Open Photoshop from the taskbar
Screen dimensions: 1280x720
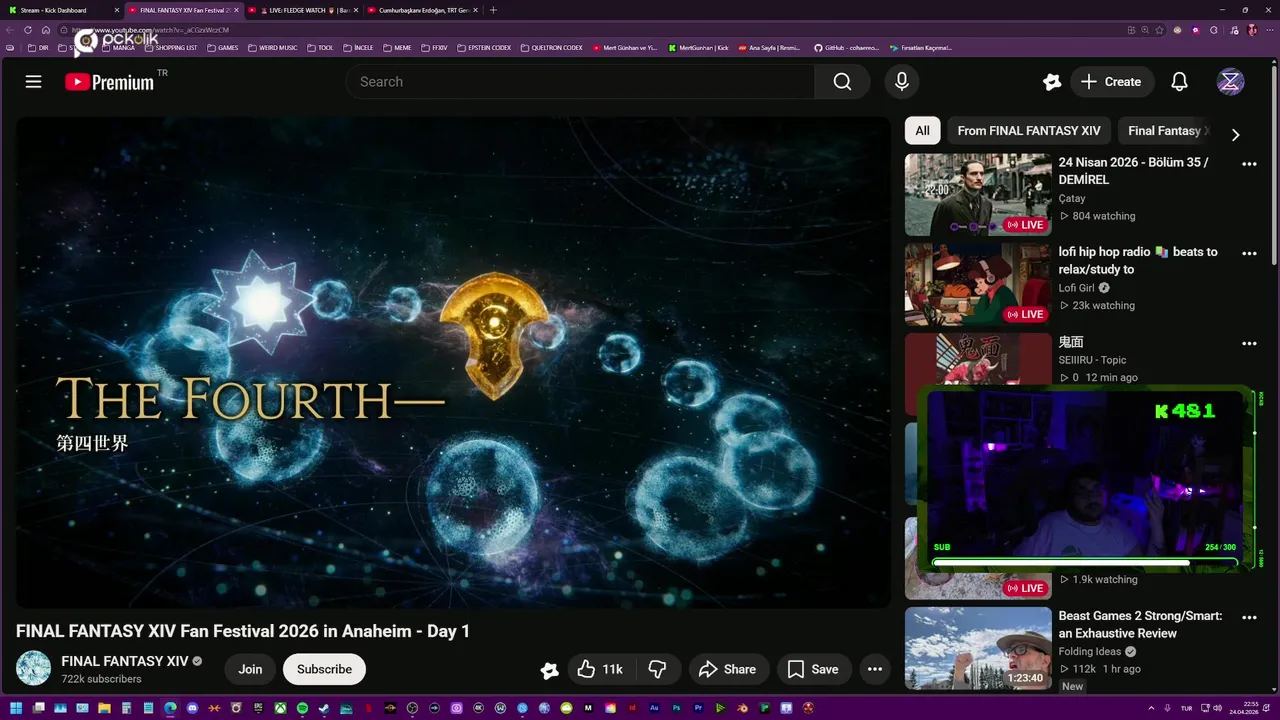pos(676,708)
